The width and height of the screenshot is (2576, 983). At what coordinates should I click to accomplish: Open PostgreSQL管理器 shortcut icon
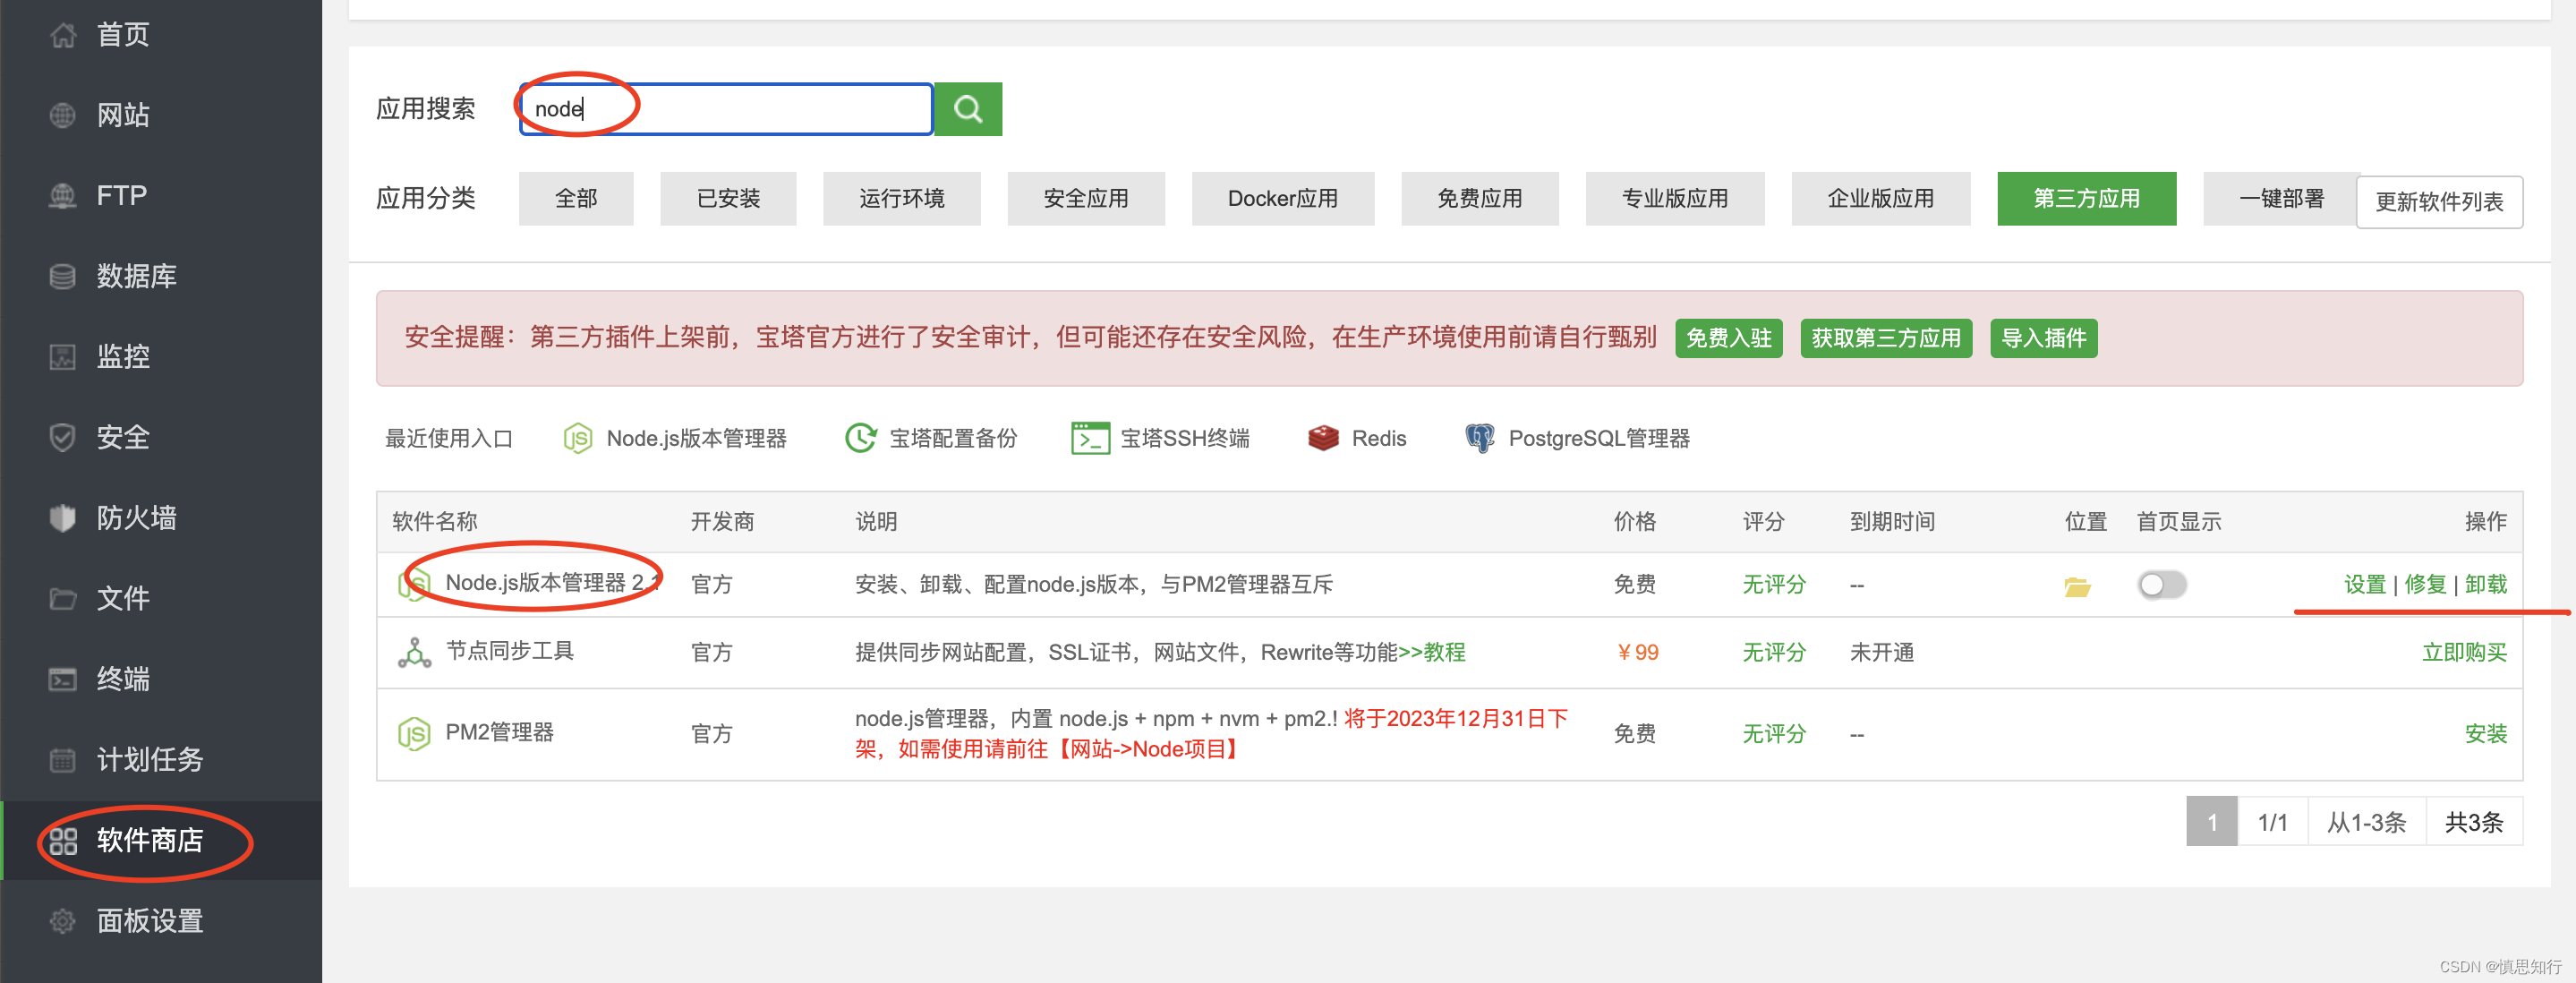pos(1479,438)
